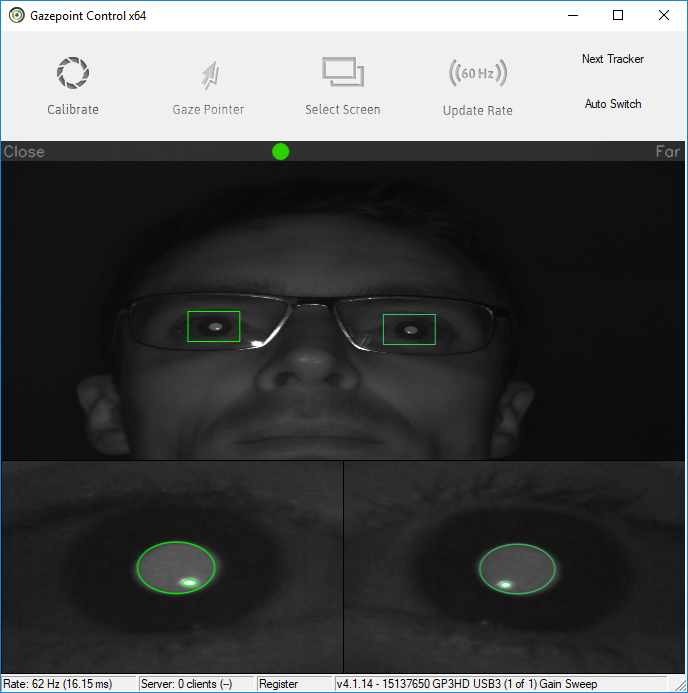The height and width of the screenshot is (693, 688).
Task: Click the Gaze Pointer label
Action: 208,110
